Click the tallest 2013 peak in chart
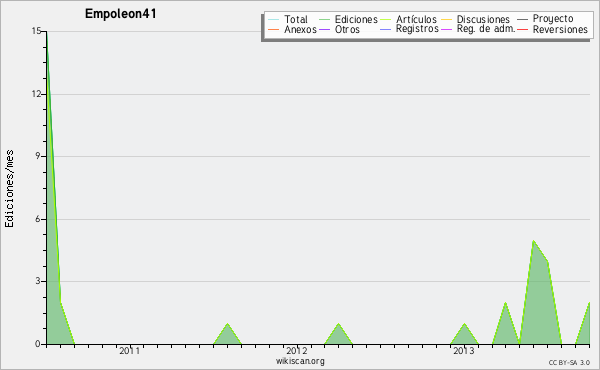The width and height of the screenshot is (600, 370). [533, 242]
